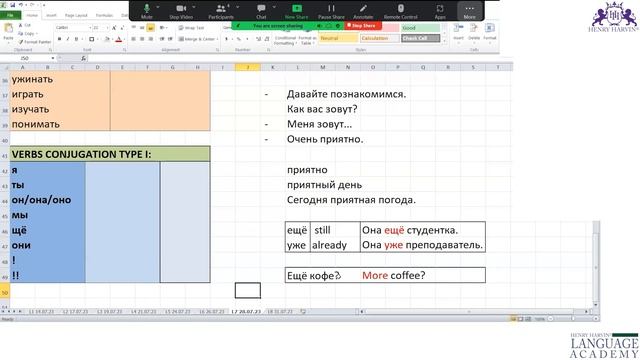The image size is (640, 360).
Task: Expand the Stop Video options arrow
Action: [194, 7]
